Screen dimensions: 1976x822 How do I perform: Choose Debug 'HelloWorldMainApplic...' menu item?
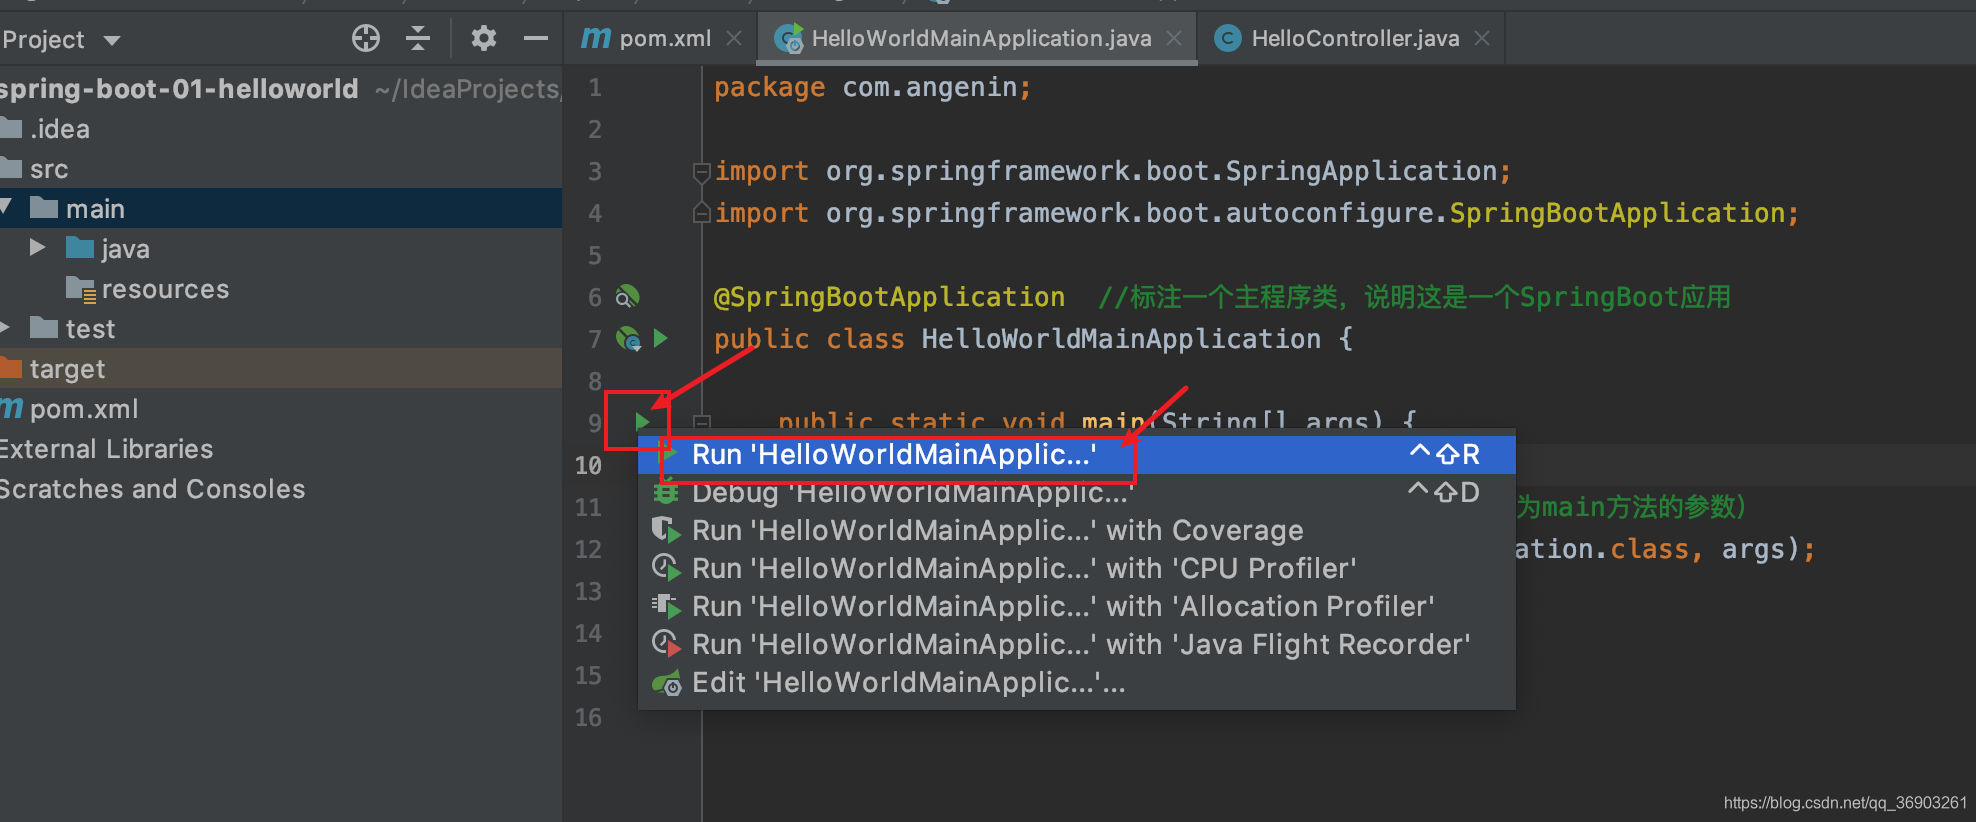click(x=1077, y=492)
